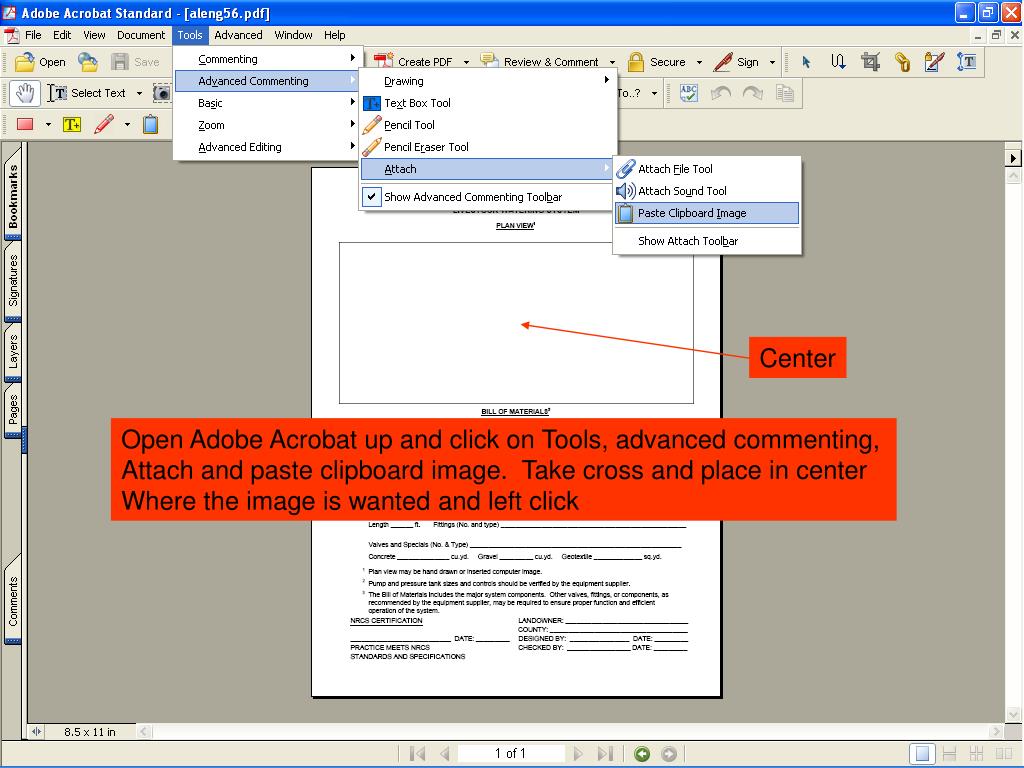Expand the Drawing submenu

tap(488, 81)
